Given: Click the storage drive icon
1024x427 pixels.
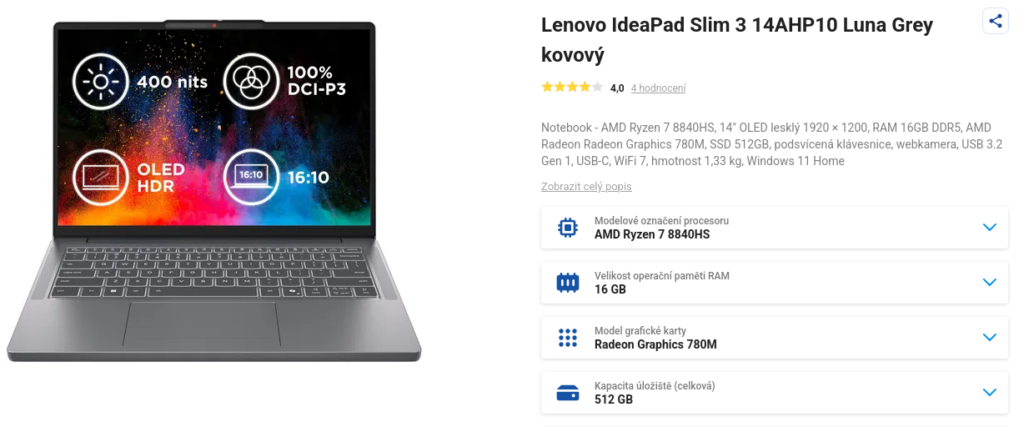Looking at the screenshot, I should click(x=568, y=393).
